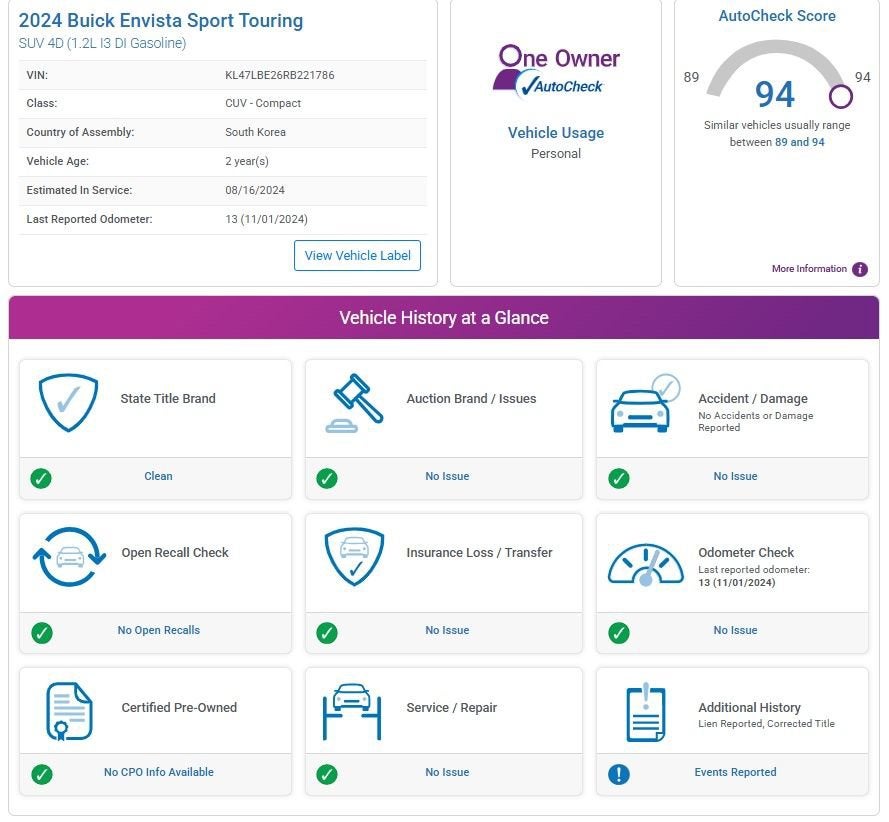Open No Issue link under Service / Repair
Image resolution: width=889 pixels, height=822 pixels.
pyautogui.click(x=447, y=772)
